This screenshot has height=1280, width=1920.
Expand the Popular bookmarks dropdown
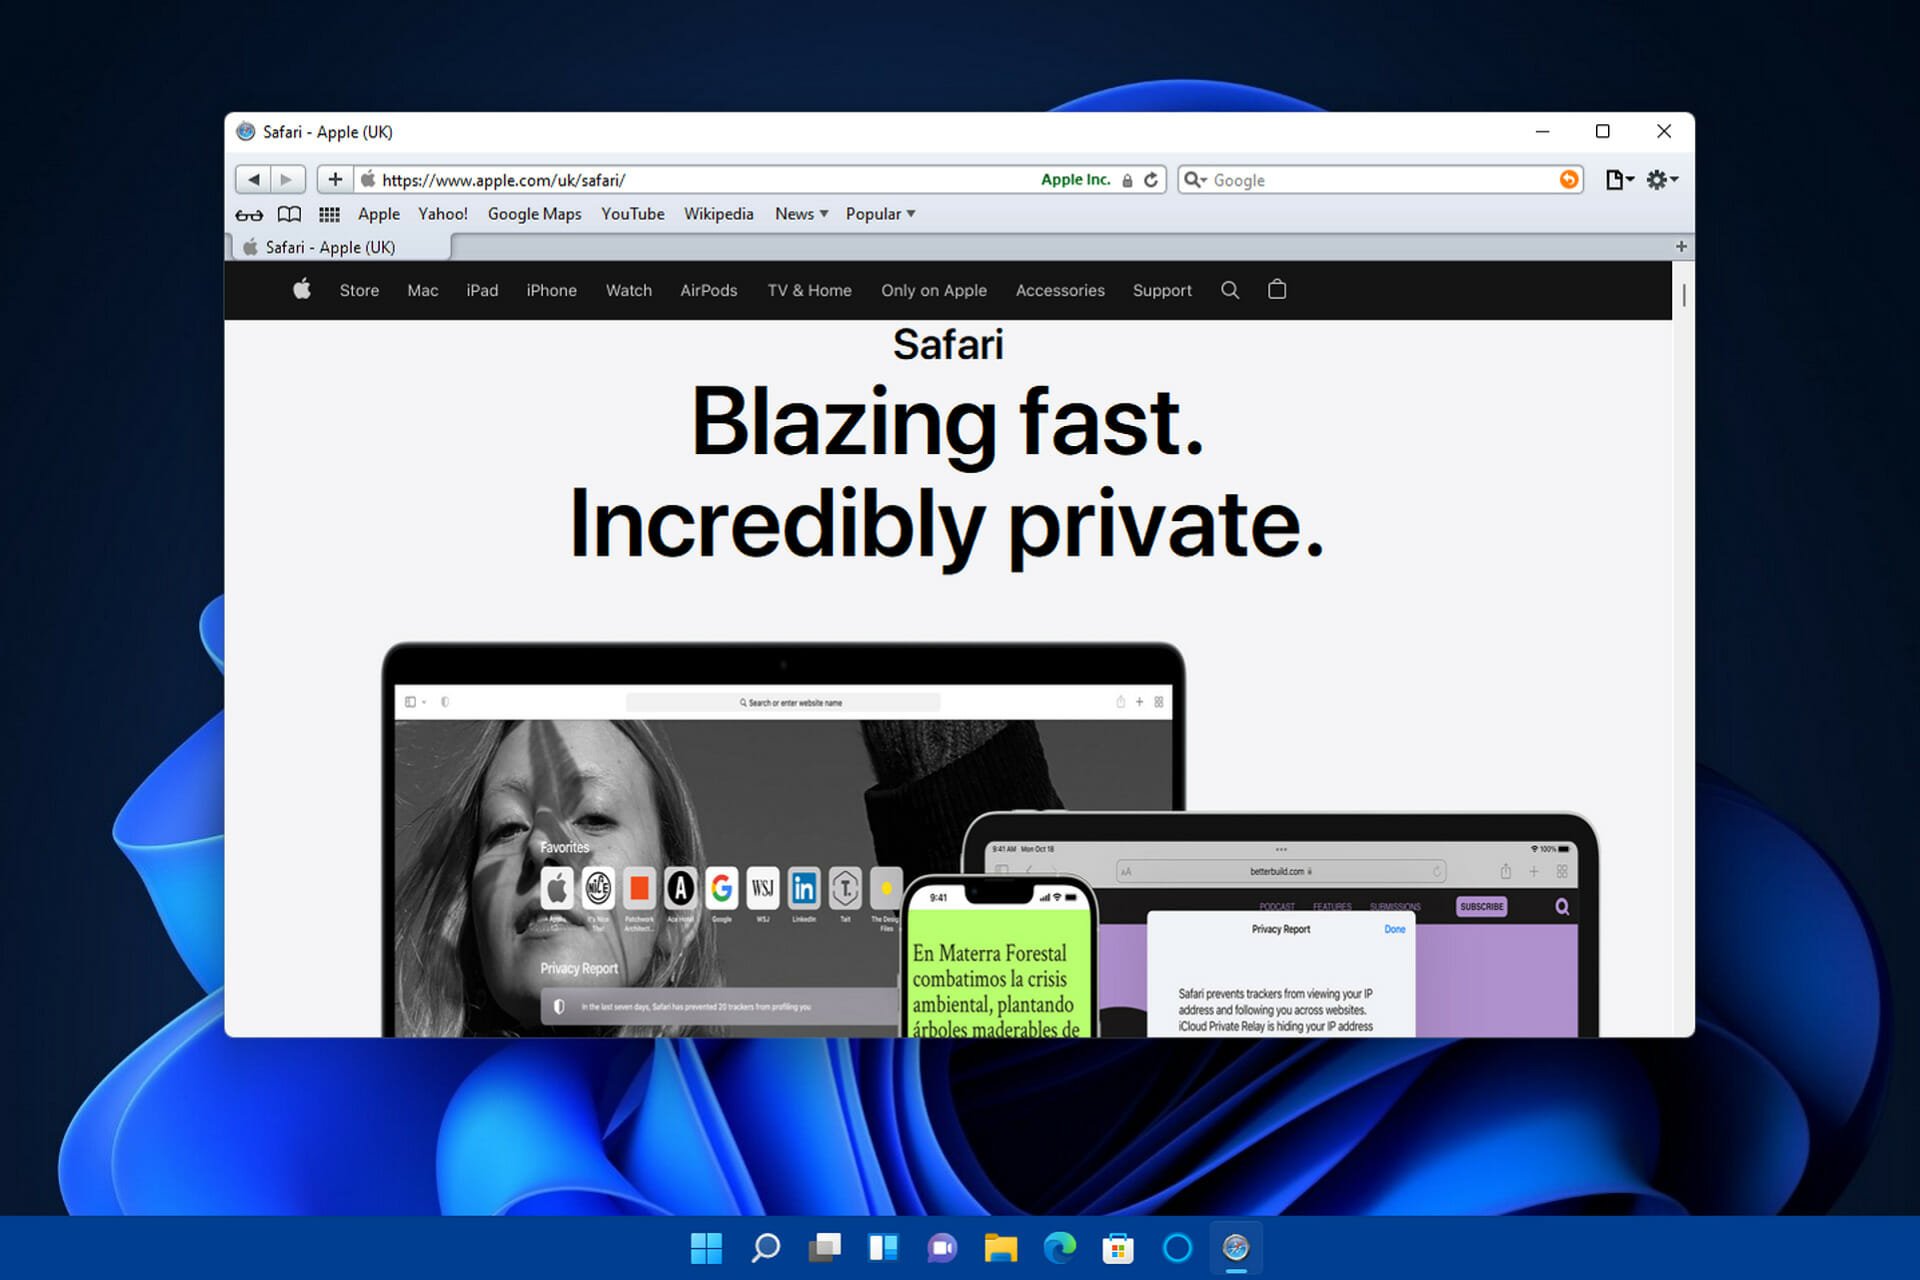pyautogui.click(x=881, y=213)
